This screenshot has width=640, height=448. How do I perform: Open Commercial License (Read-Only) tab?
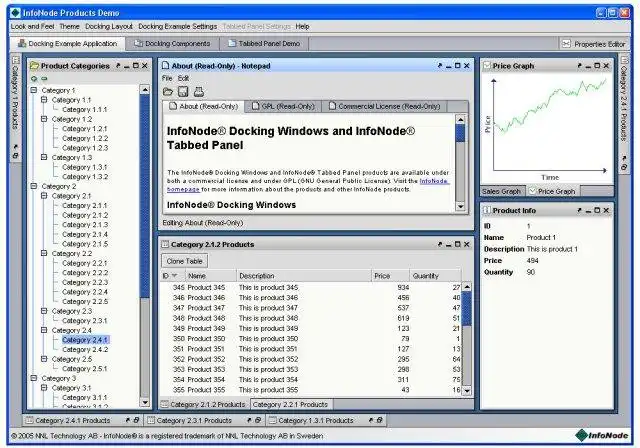(384, 106)
